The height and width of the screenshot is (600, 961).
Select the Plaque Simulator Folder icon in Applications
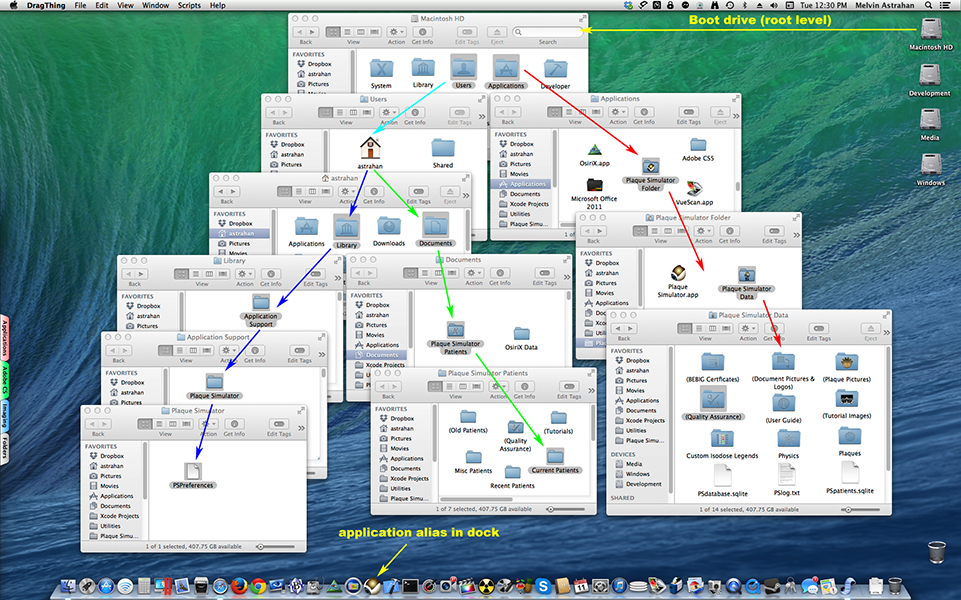pos(650,166)
